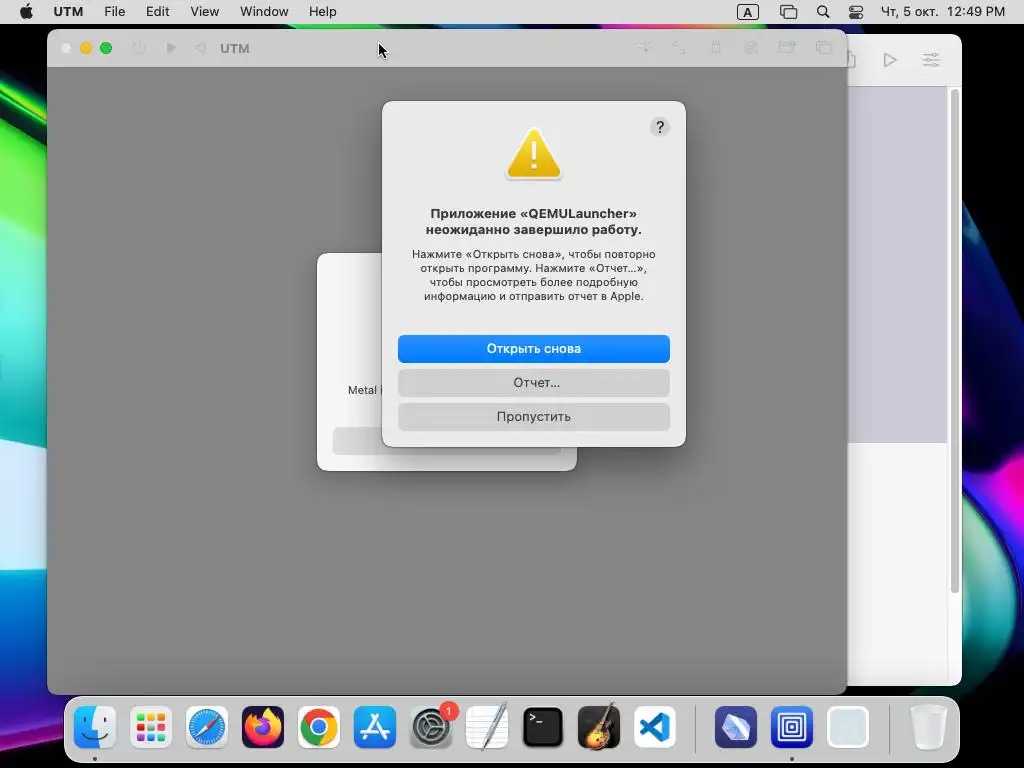Open Finder from the Dock

point(95,727)
